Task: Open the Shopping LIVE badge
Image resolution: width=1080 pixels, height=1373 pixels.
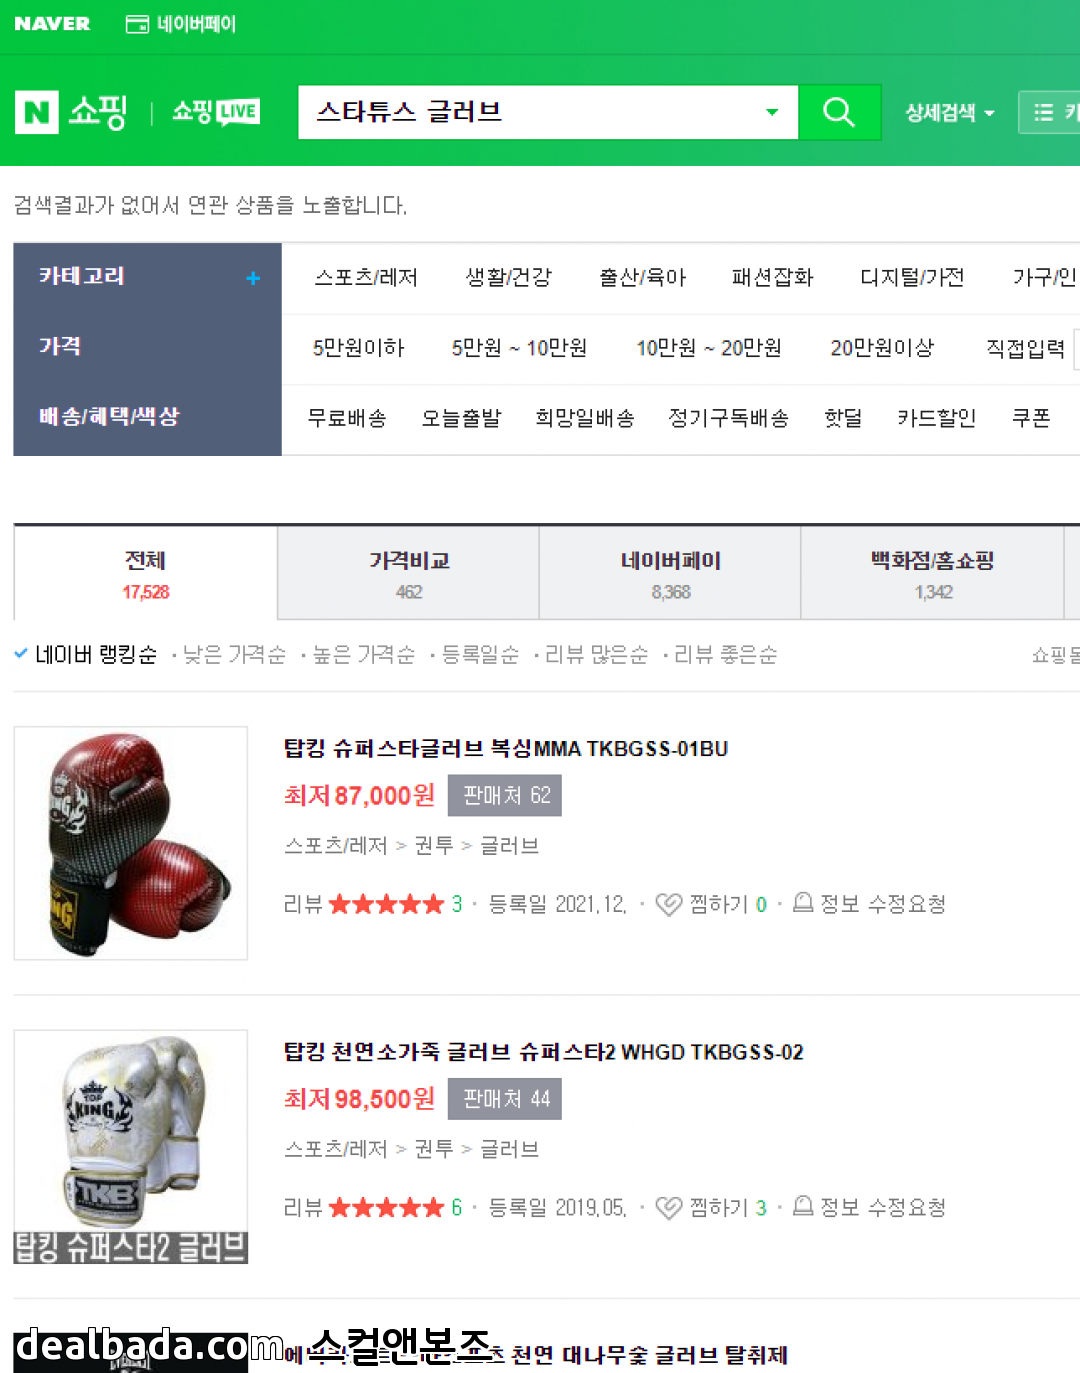Action: [x=216, y=112]
